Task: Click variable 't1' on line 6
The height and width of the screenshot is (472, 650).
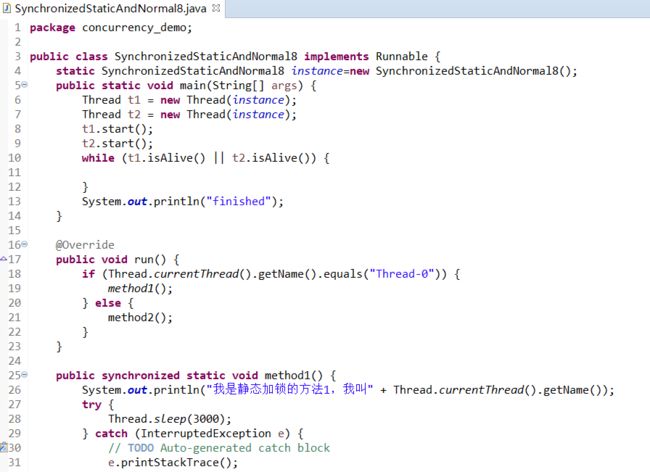Action: [x=134, y=100]
